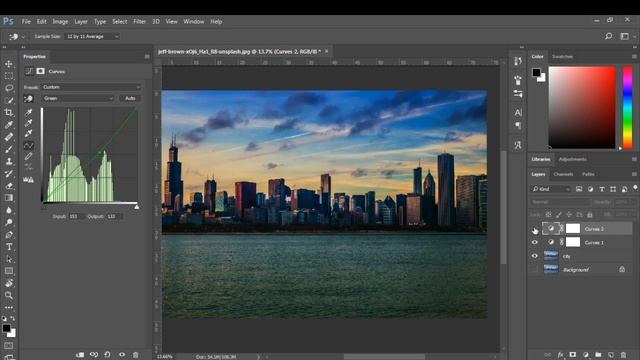Image resolution: width=640 pixels, height=360 pixels.
Task: Click the Input value field
Action: [x=76, y=216]
